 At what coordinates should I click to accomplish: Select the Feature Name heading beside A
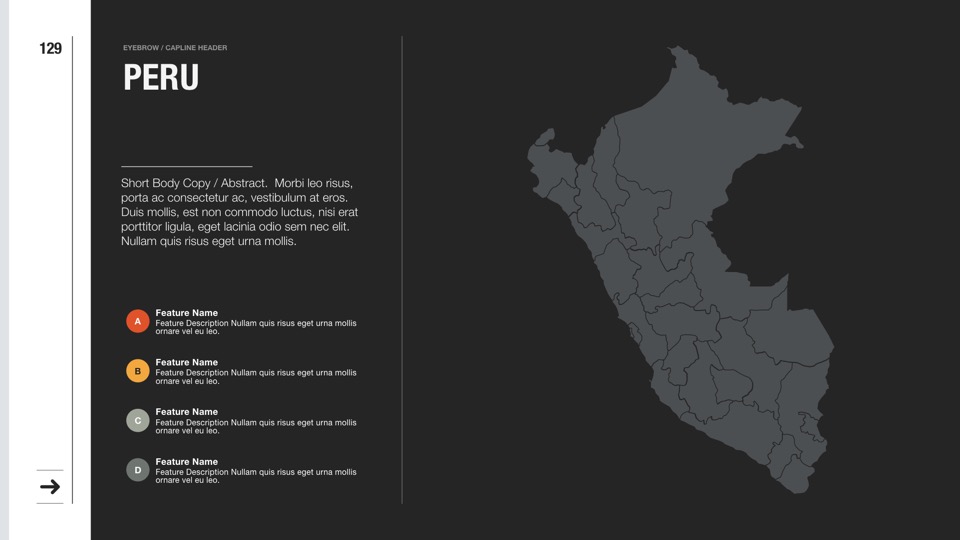coord(186,313)
